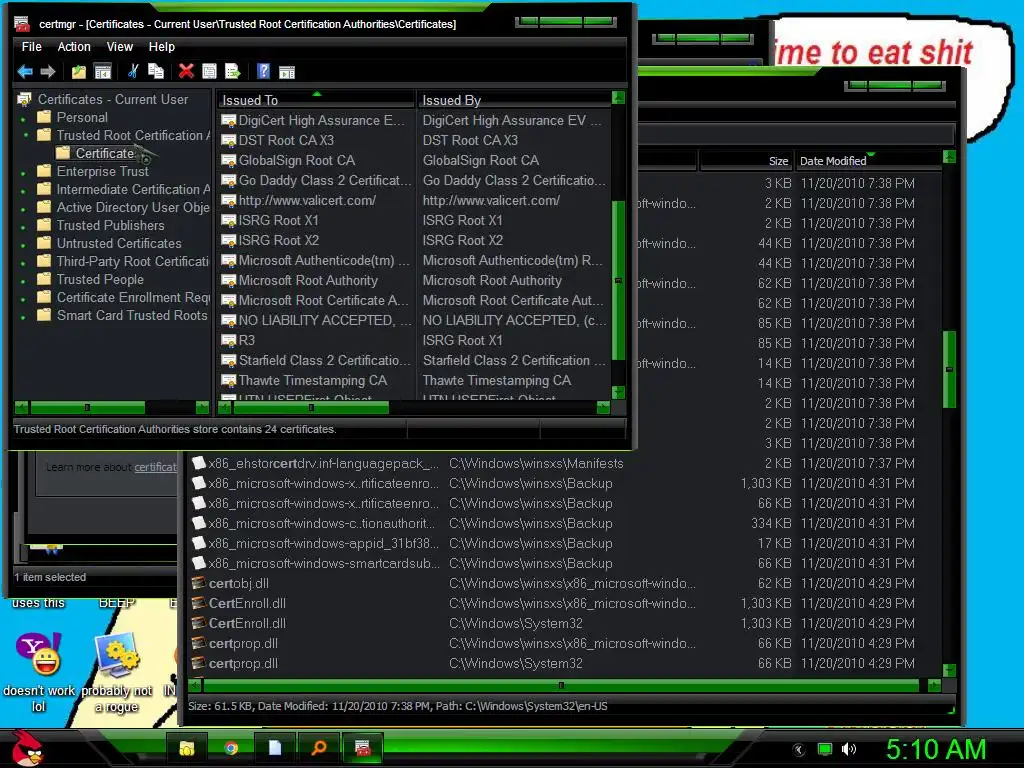1024x768 pixels.
Task: Open the Action menu
Action: pyautogui.click(x=74, y=46)
